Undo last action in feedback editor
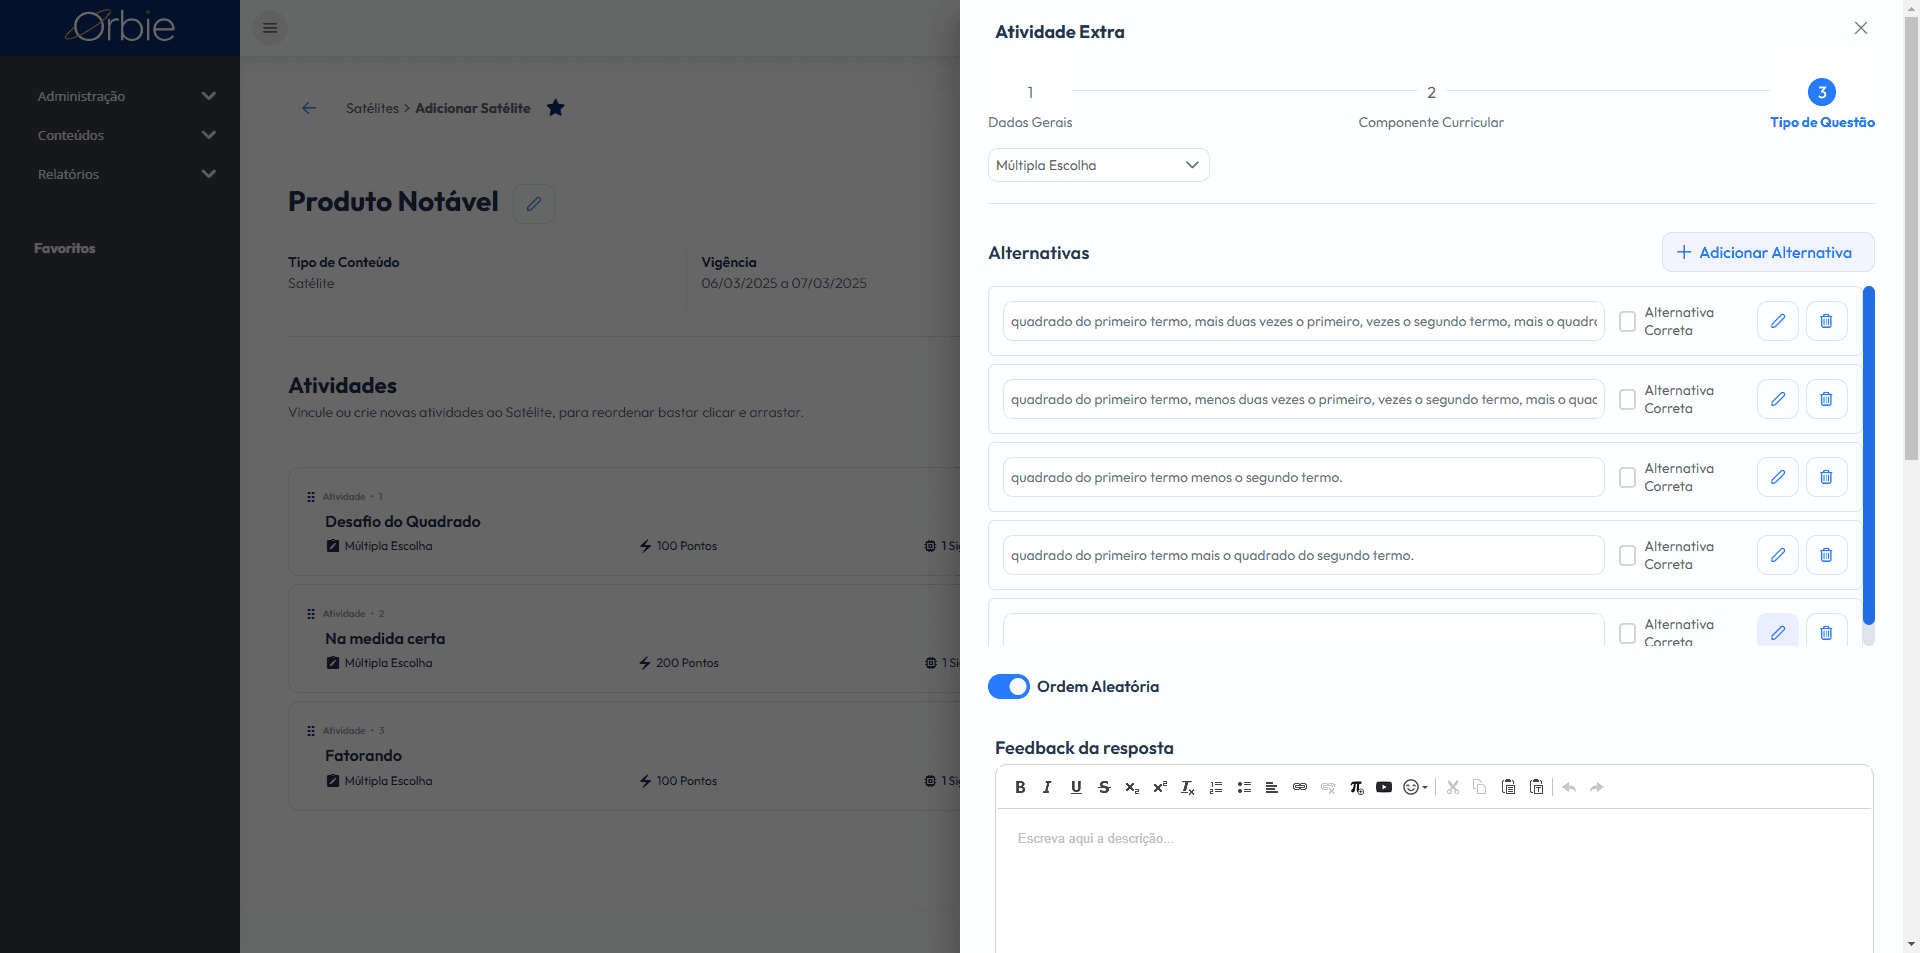1920x953 pixels. pos(1569,787)
